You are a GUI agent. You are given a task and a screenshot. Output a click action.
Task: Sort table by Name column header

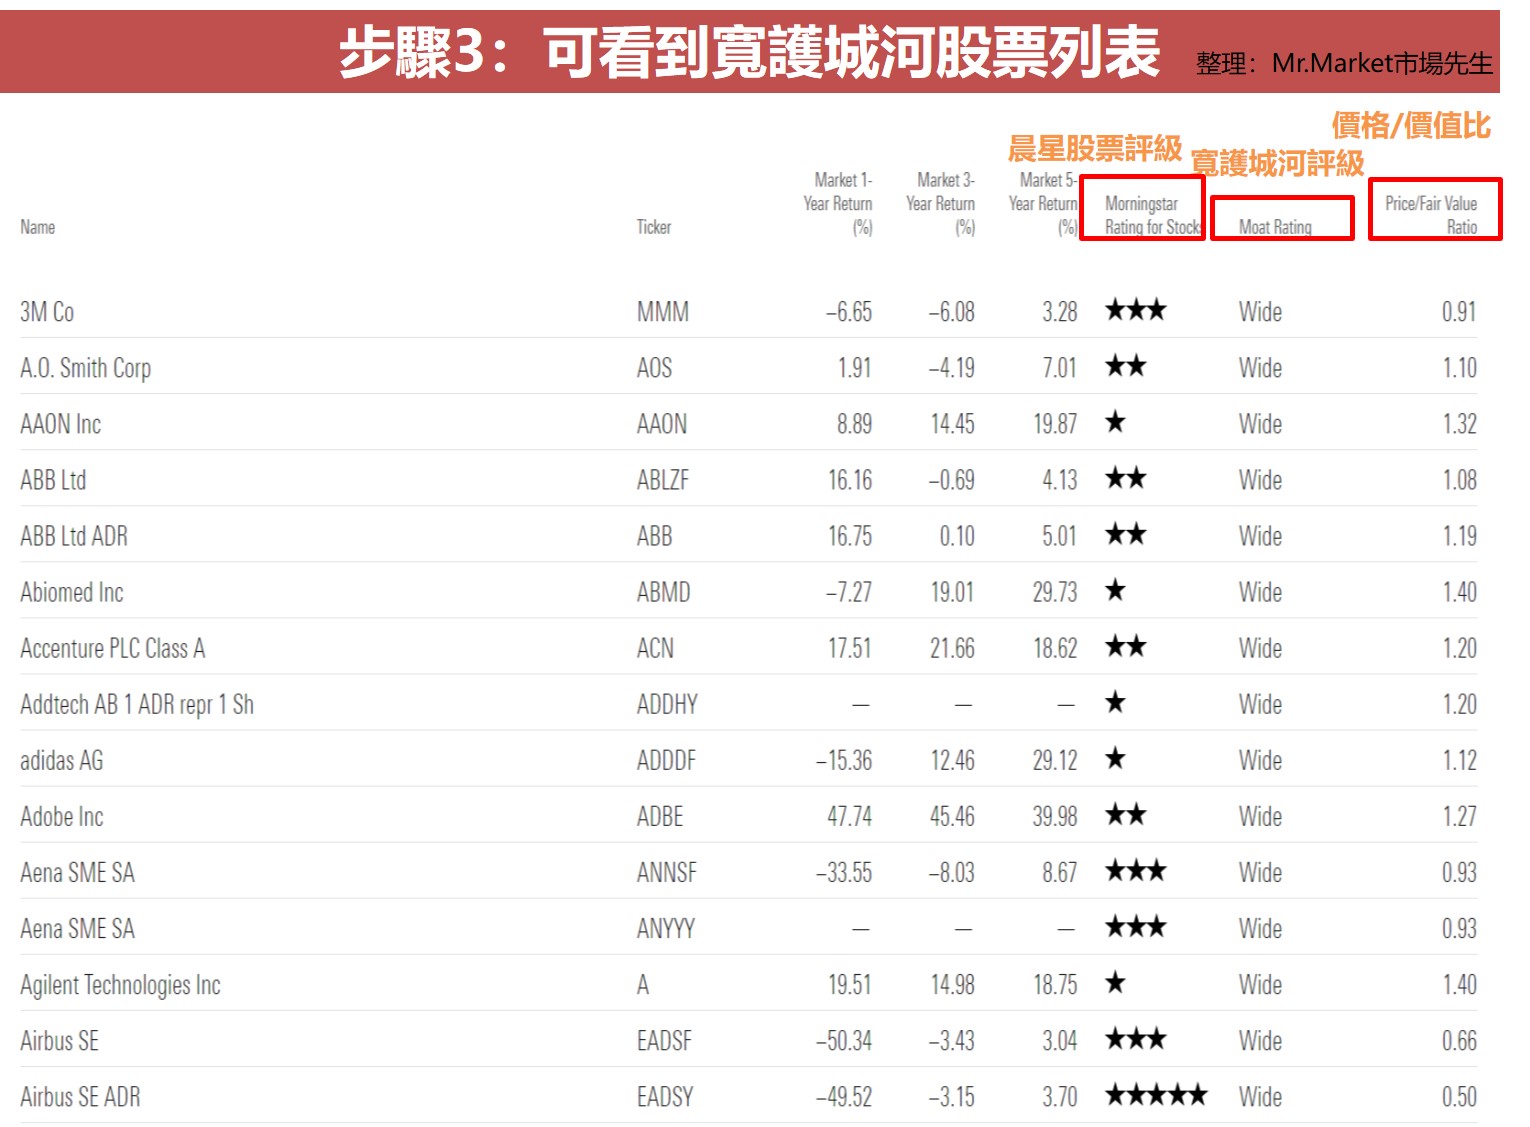point(38,227)
